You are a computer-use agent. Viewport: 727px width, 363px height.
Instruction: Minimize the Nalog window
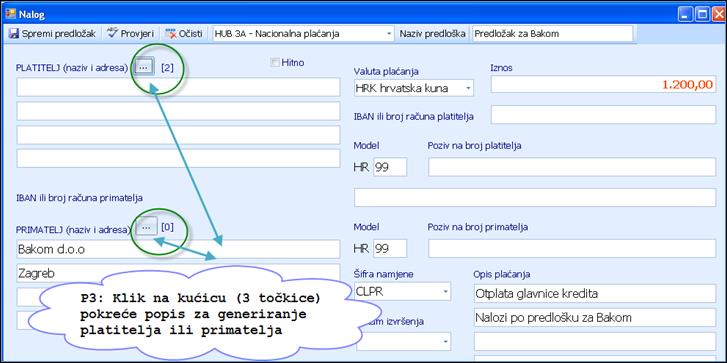click(687, 15)
